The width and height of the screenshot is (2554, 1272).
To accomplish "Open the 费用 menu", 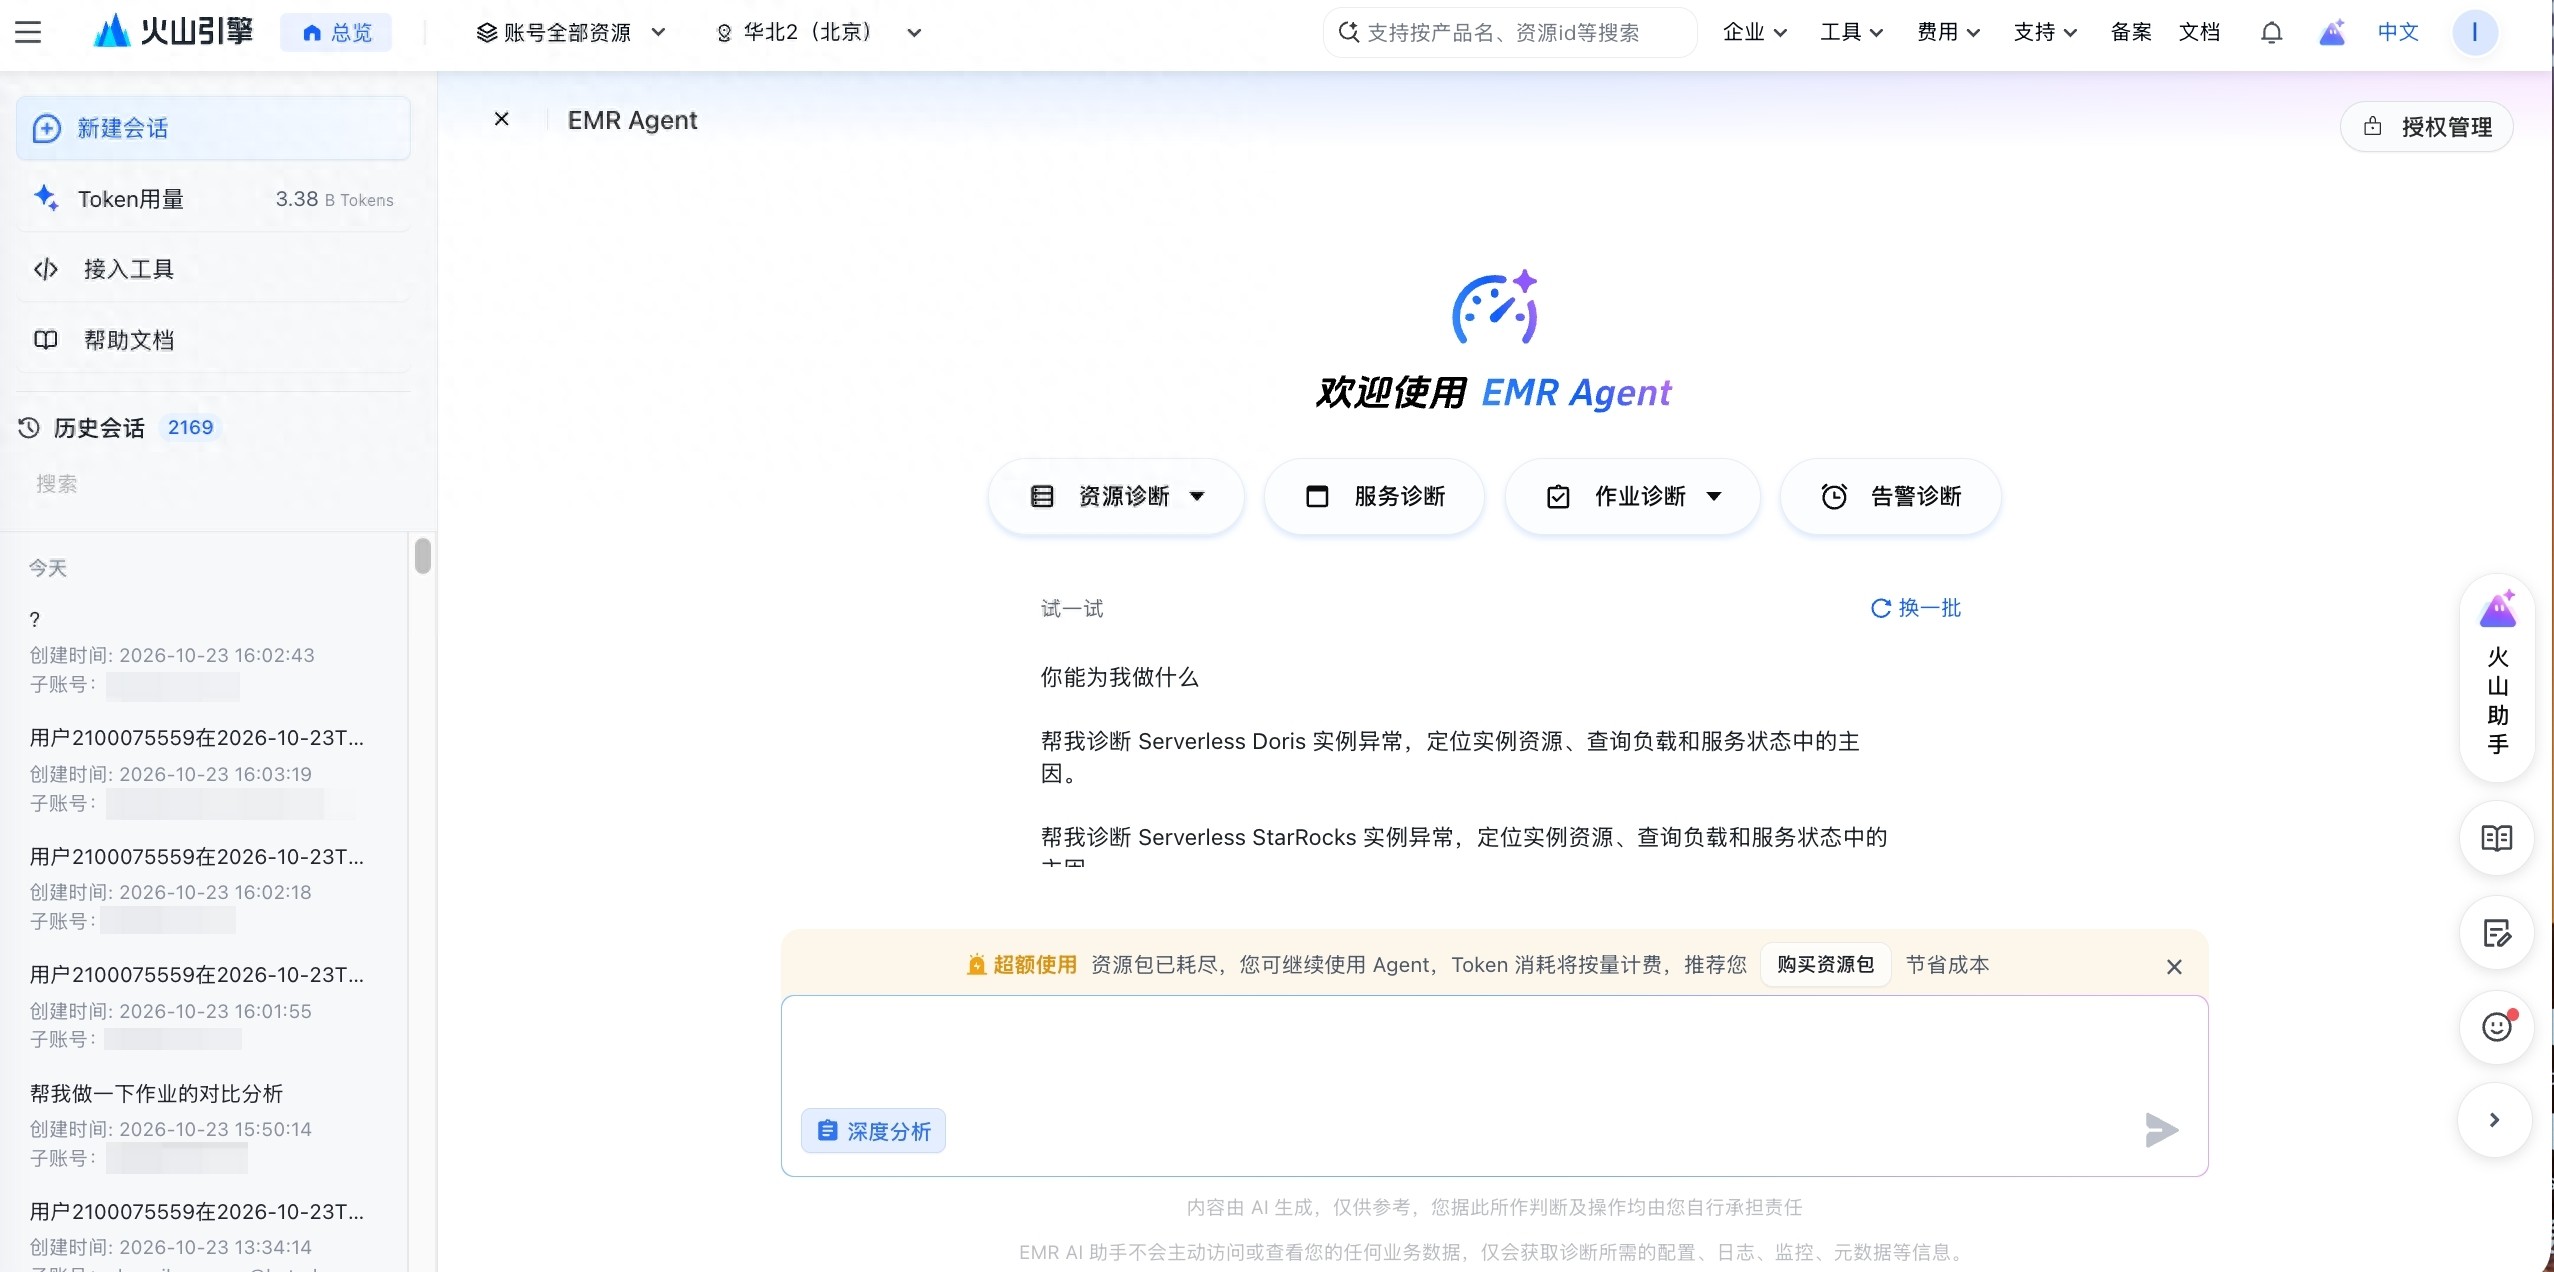I will coord(1948,33).
